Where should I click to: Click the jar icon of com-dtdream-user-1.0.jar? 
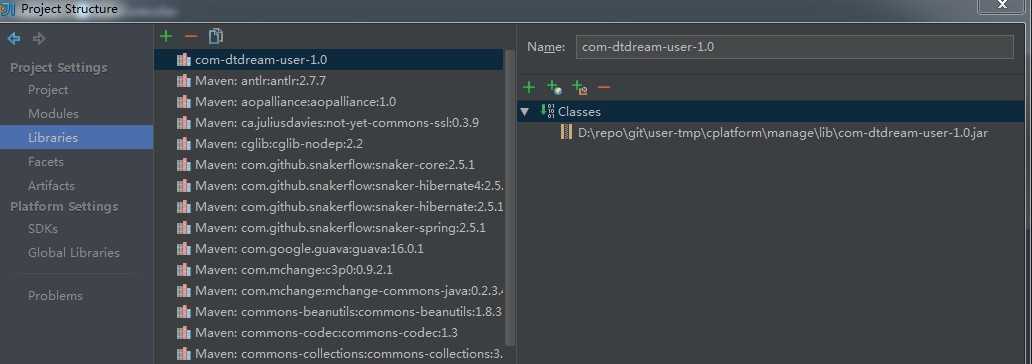click(x=566, y=132)
